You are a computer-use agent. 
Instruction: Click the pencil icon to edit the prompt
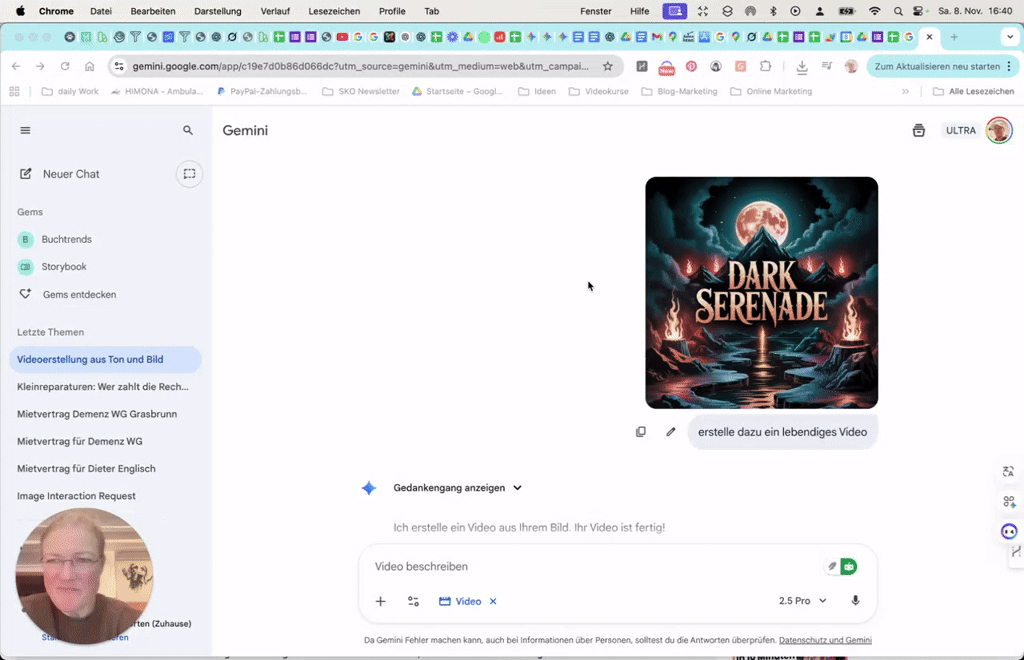[x=670, y=431]
